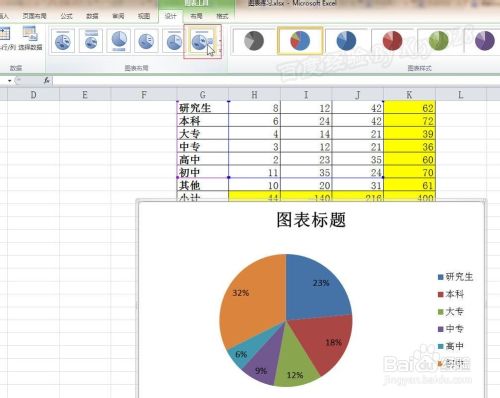Image resolution: width=500 pixels, height=398 pixels.
Task: Click the 研究生 legend entry
Action: (455, 277)
